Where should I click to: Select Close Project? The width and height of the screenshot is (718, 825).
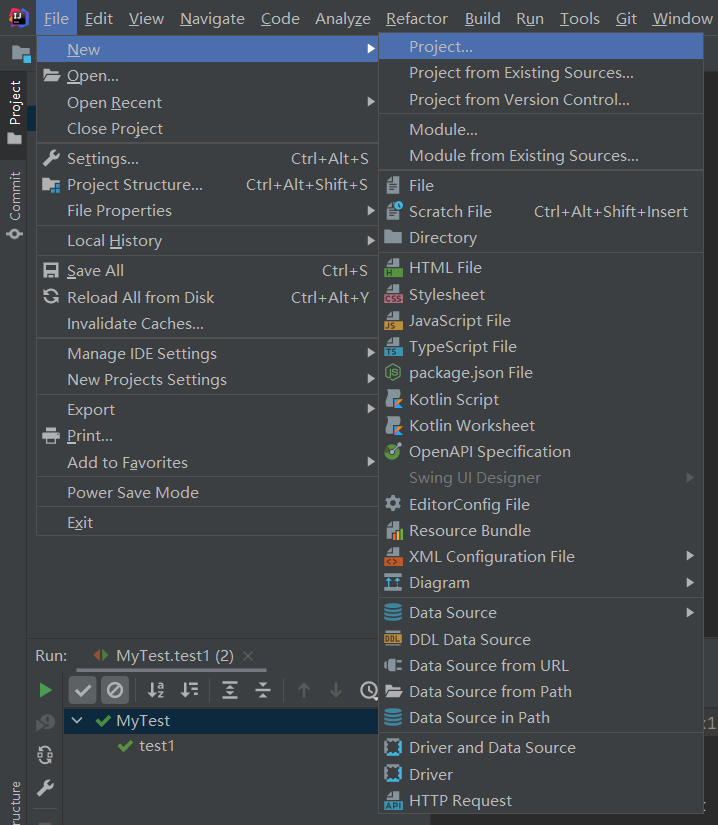tap(207, 128)
